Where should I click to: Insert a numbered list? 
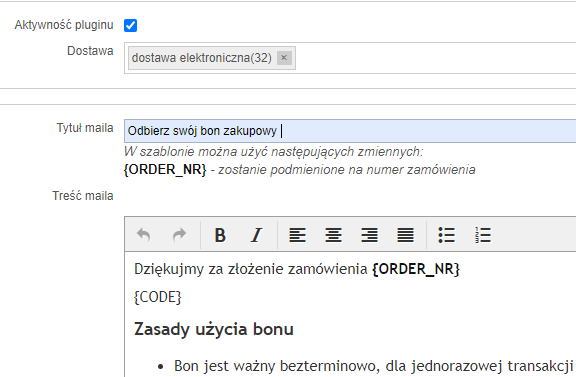coord(482,235)
